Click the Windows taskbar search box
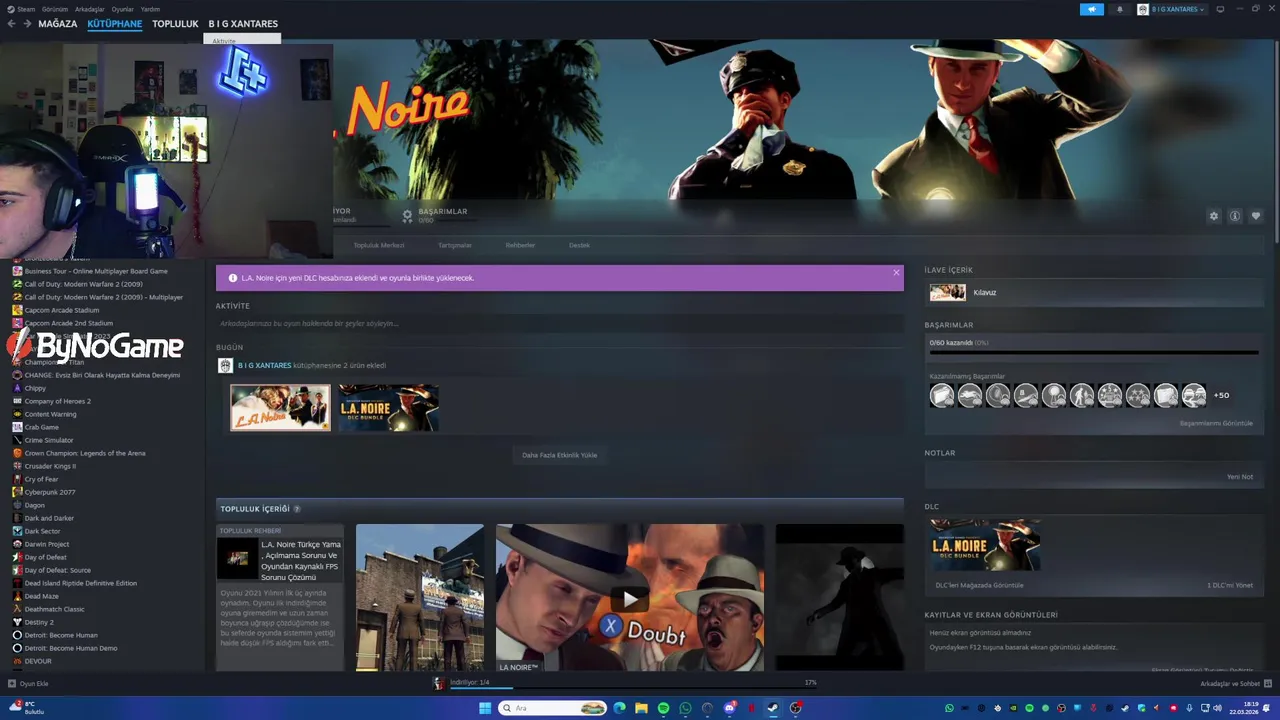The width and height of the screenshot is (1280, 720). coord(554,708)
